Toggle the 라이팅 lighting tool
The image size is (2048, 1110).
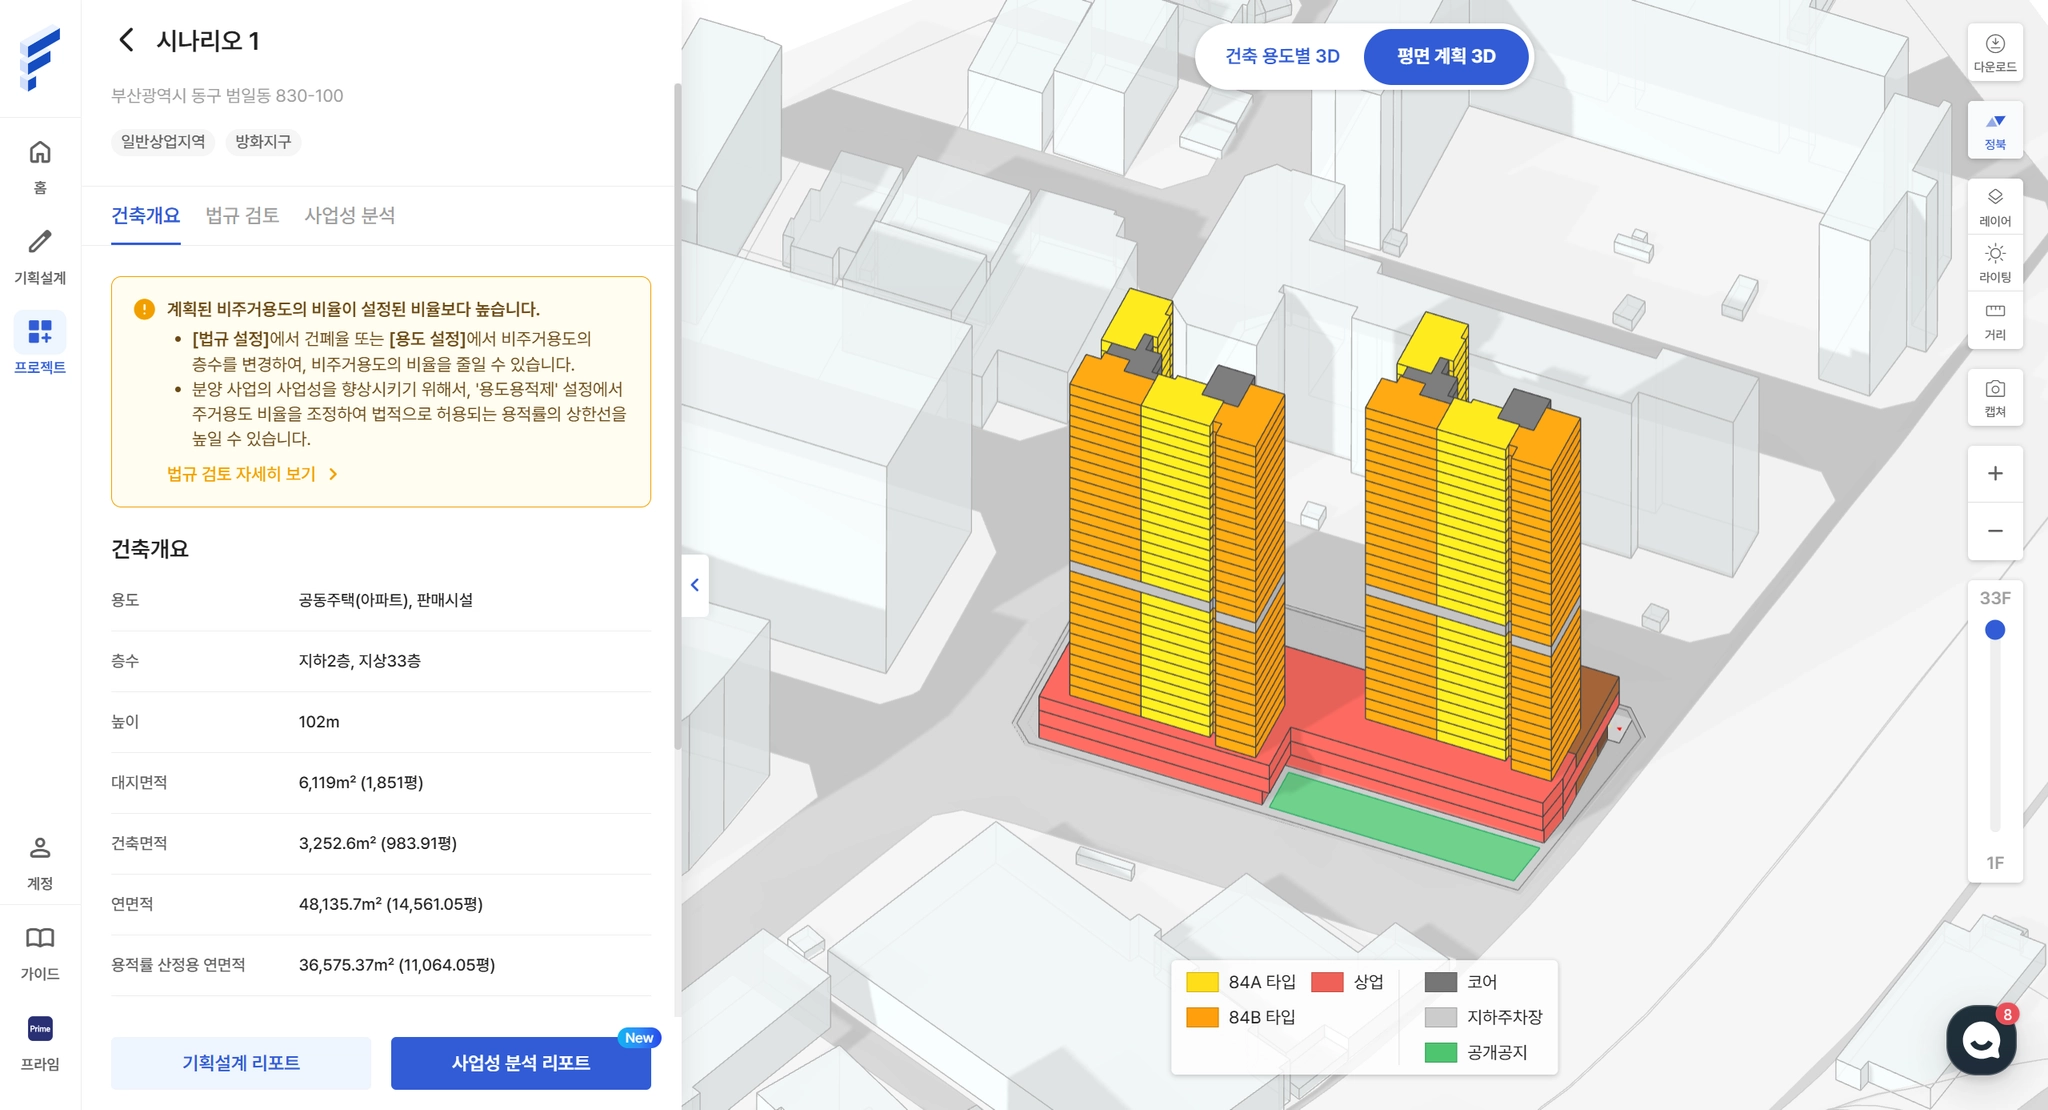[1994, 263]
